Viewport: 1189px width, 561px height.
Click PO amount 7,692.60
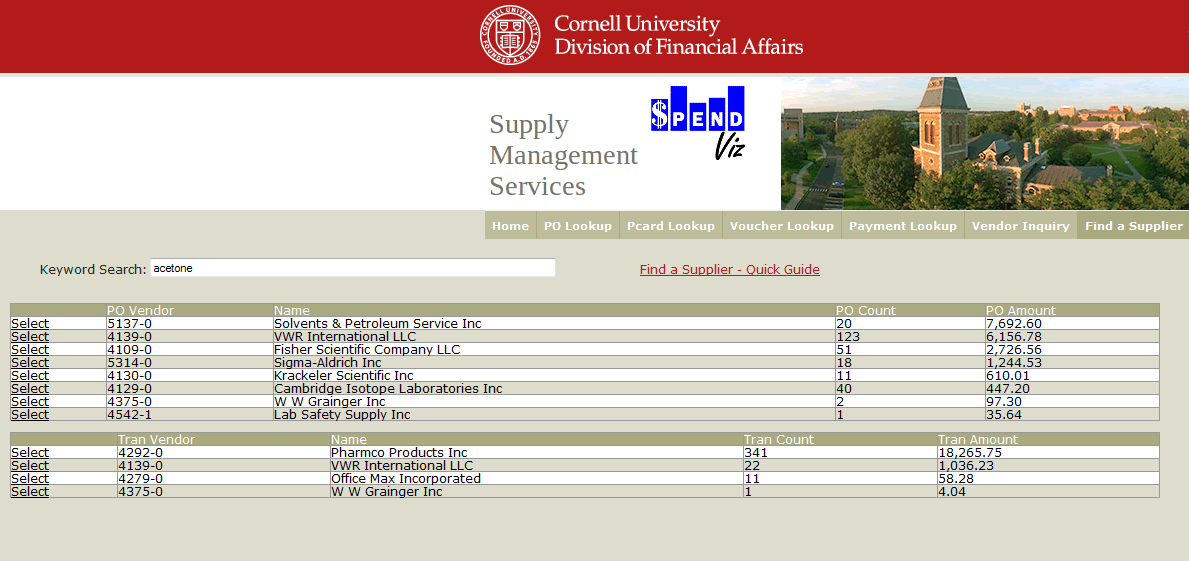coord(1014,324)
